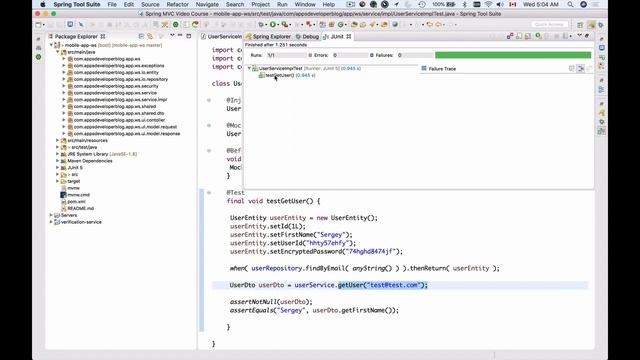Select testGetUser() in JUnit results
The height and width of the screenshot is (360, 640).
click(287, 76)
